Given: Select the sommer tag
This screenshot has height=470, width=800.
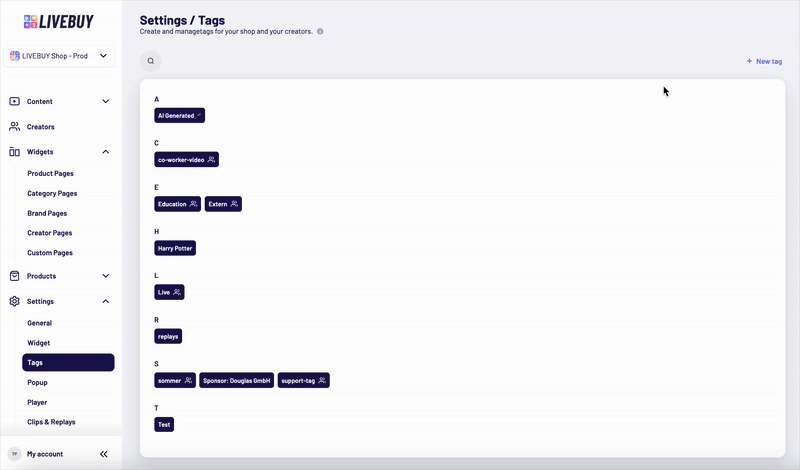Looking at the screenshot, I should pyautogui.click(x=175, y=380).
